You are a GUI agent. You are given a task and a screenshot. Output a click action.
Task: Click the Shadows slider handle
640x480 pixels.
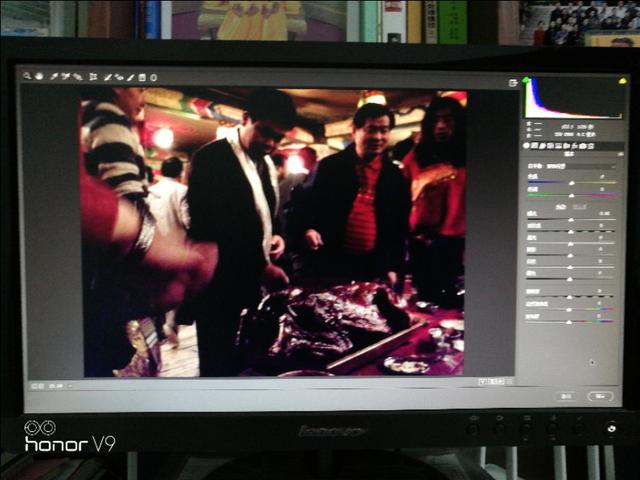click(571, 256)
